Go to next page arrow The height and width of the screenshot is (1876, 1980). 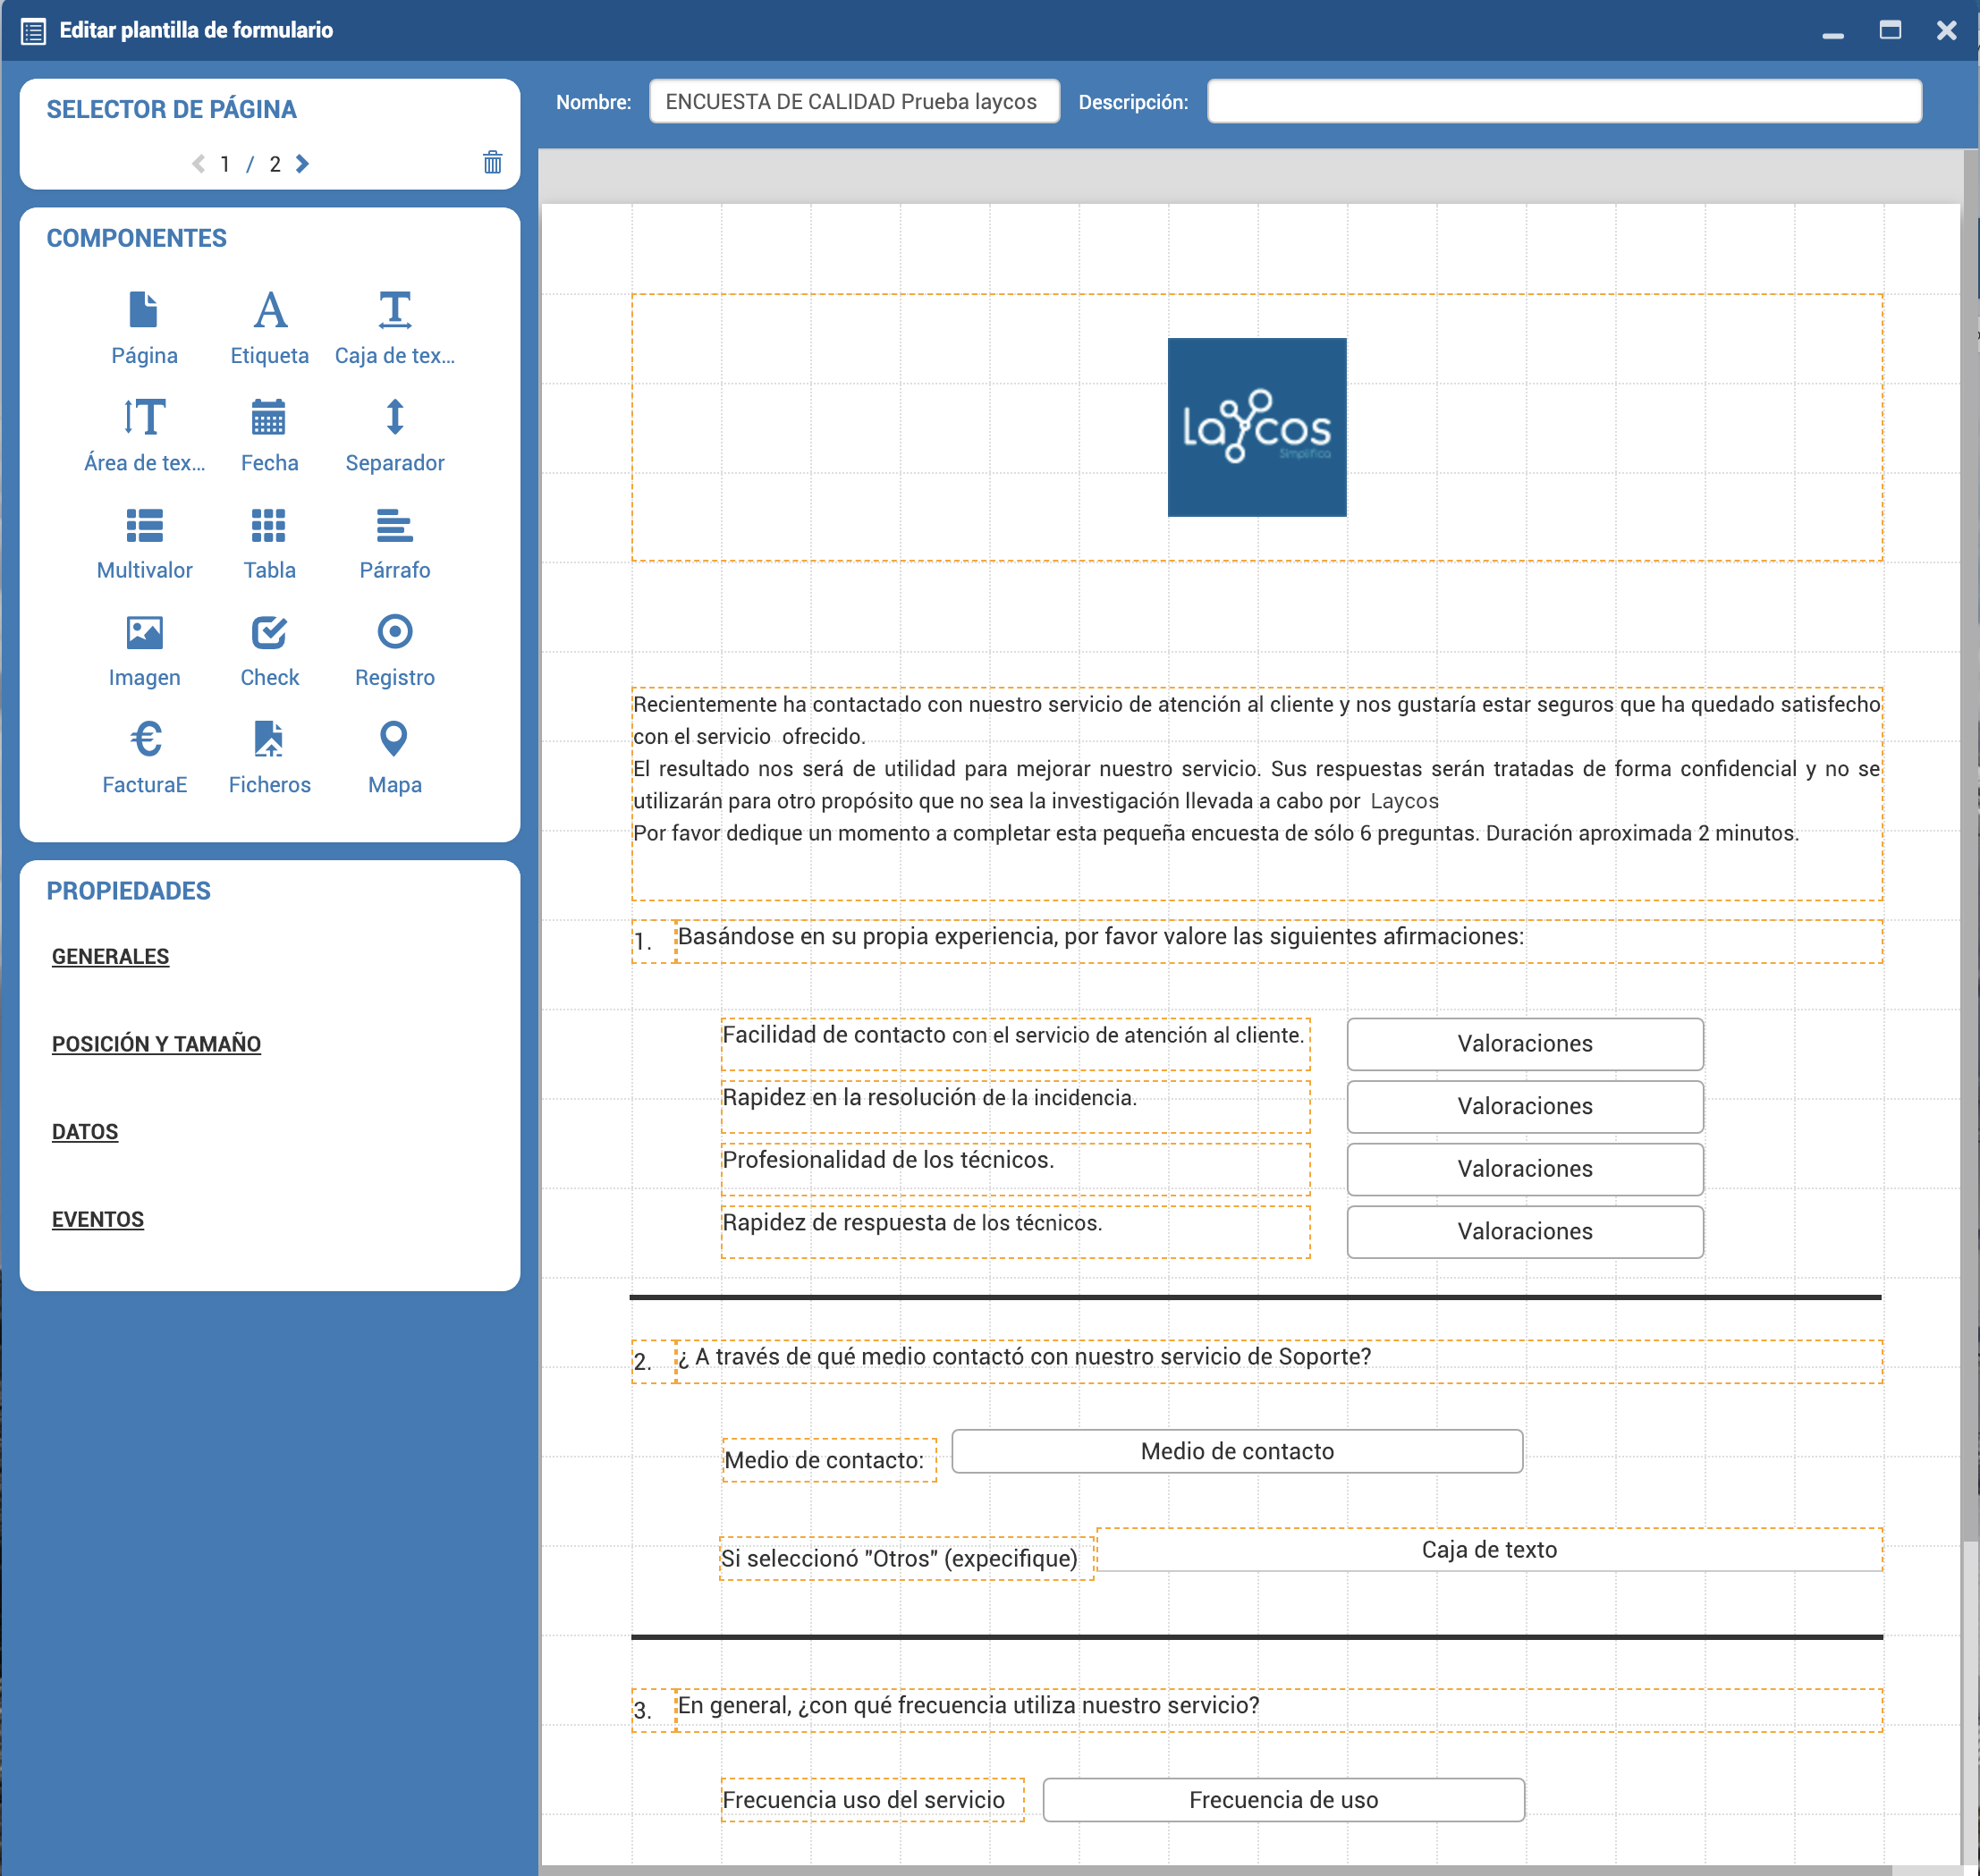coord(302,164)
